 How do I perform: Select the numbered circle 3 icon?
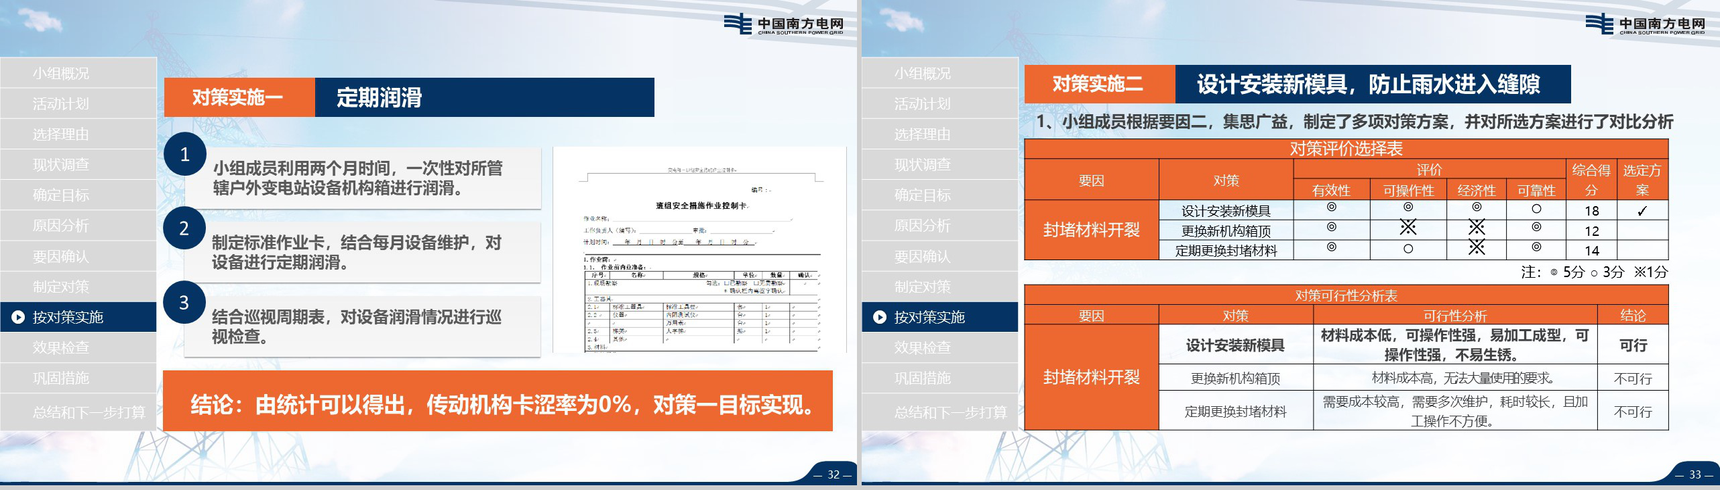pyautogui.click(x=184, y=303)
